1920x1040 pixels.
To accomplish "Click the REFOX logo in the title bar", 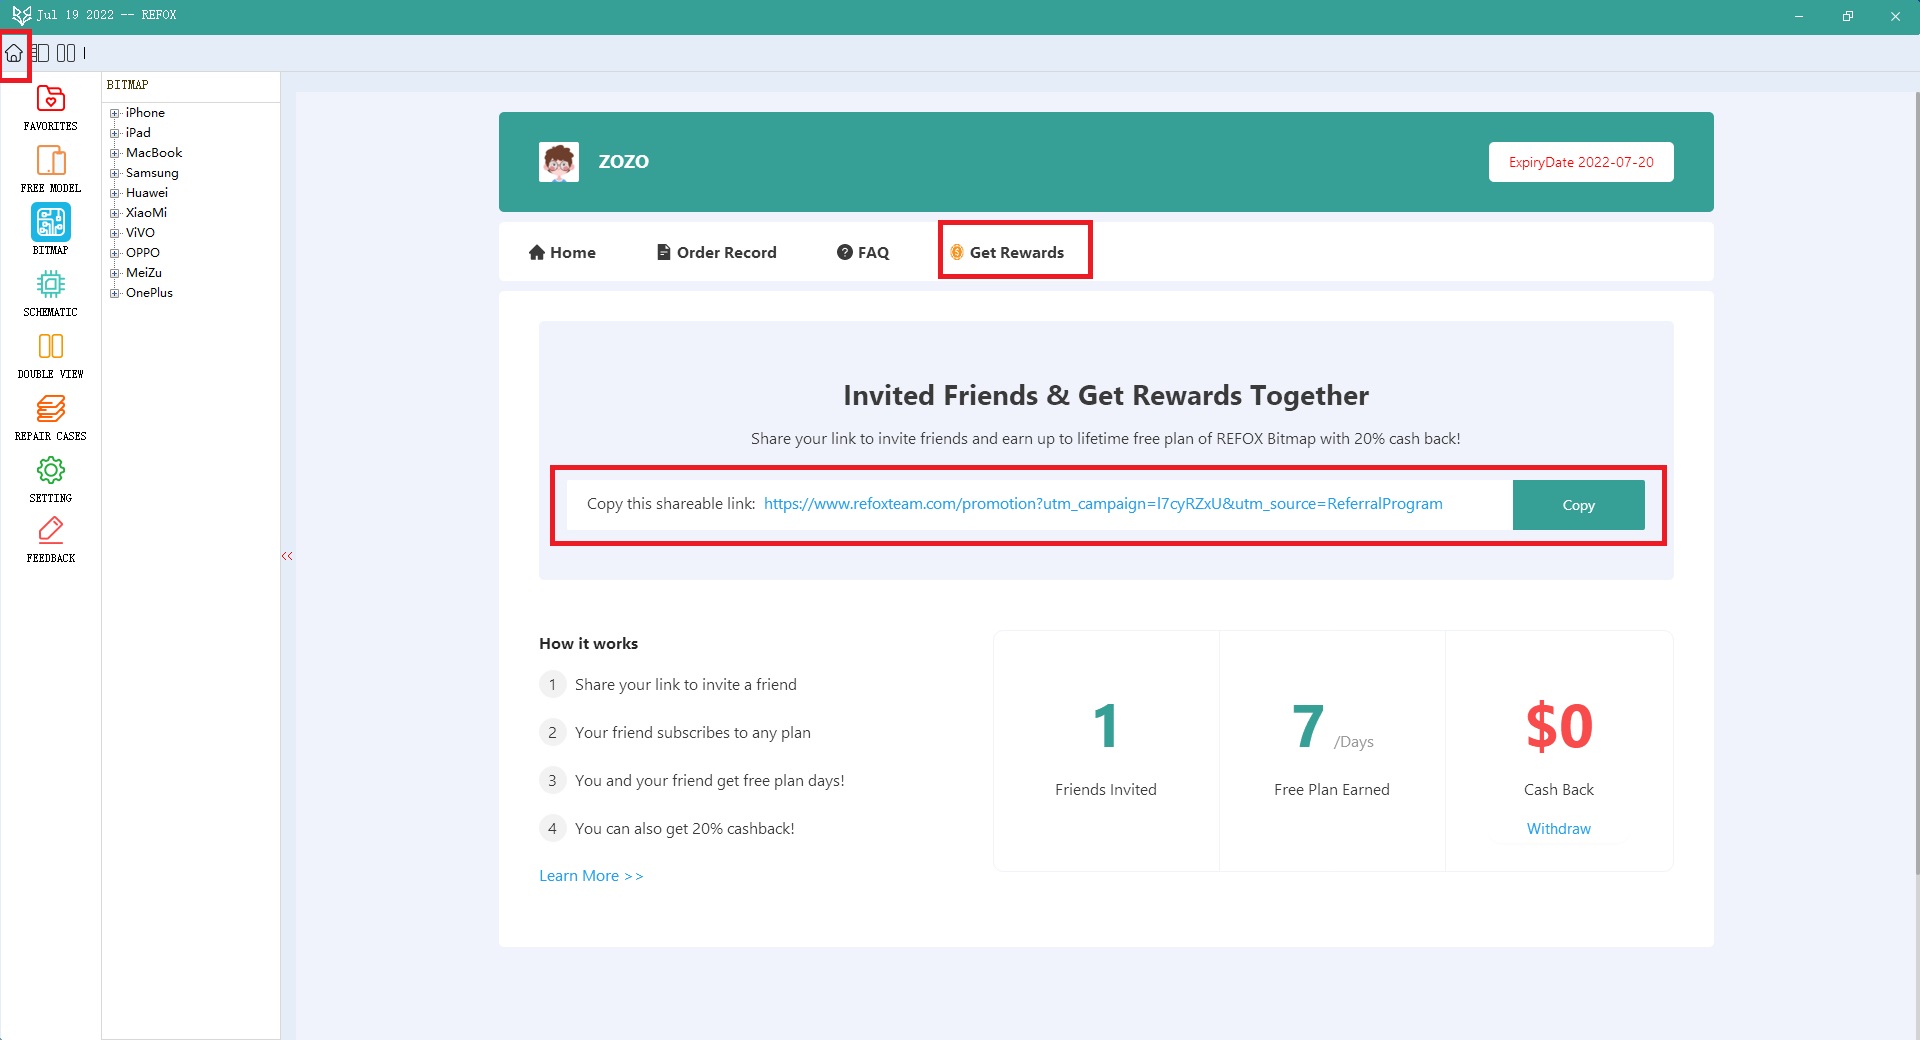I will tap(21, 15).
